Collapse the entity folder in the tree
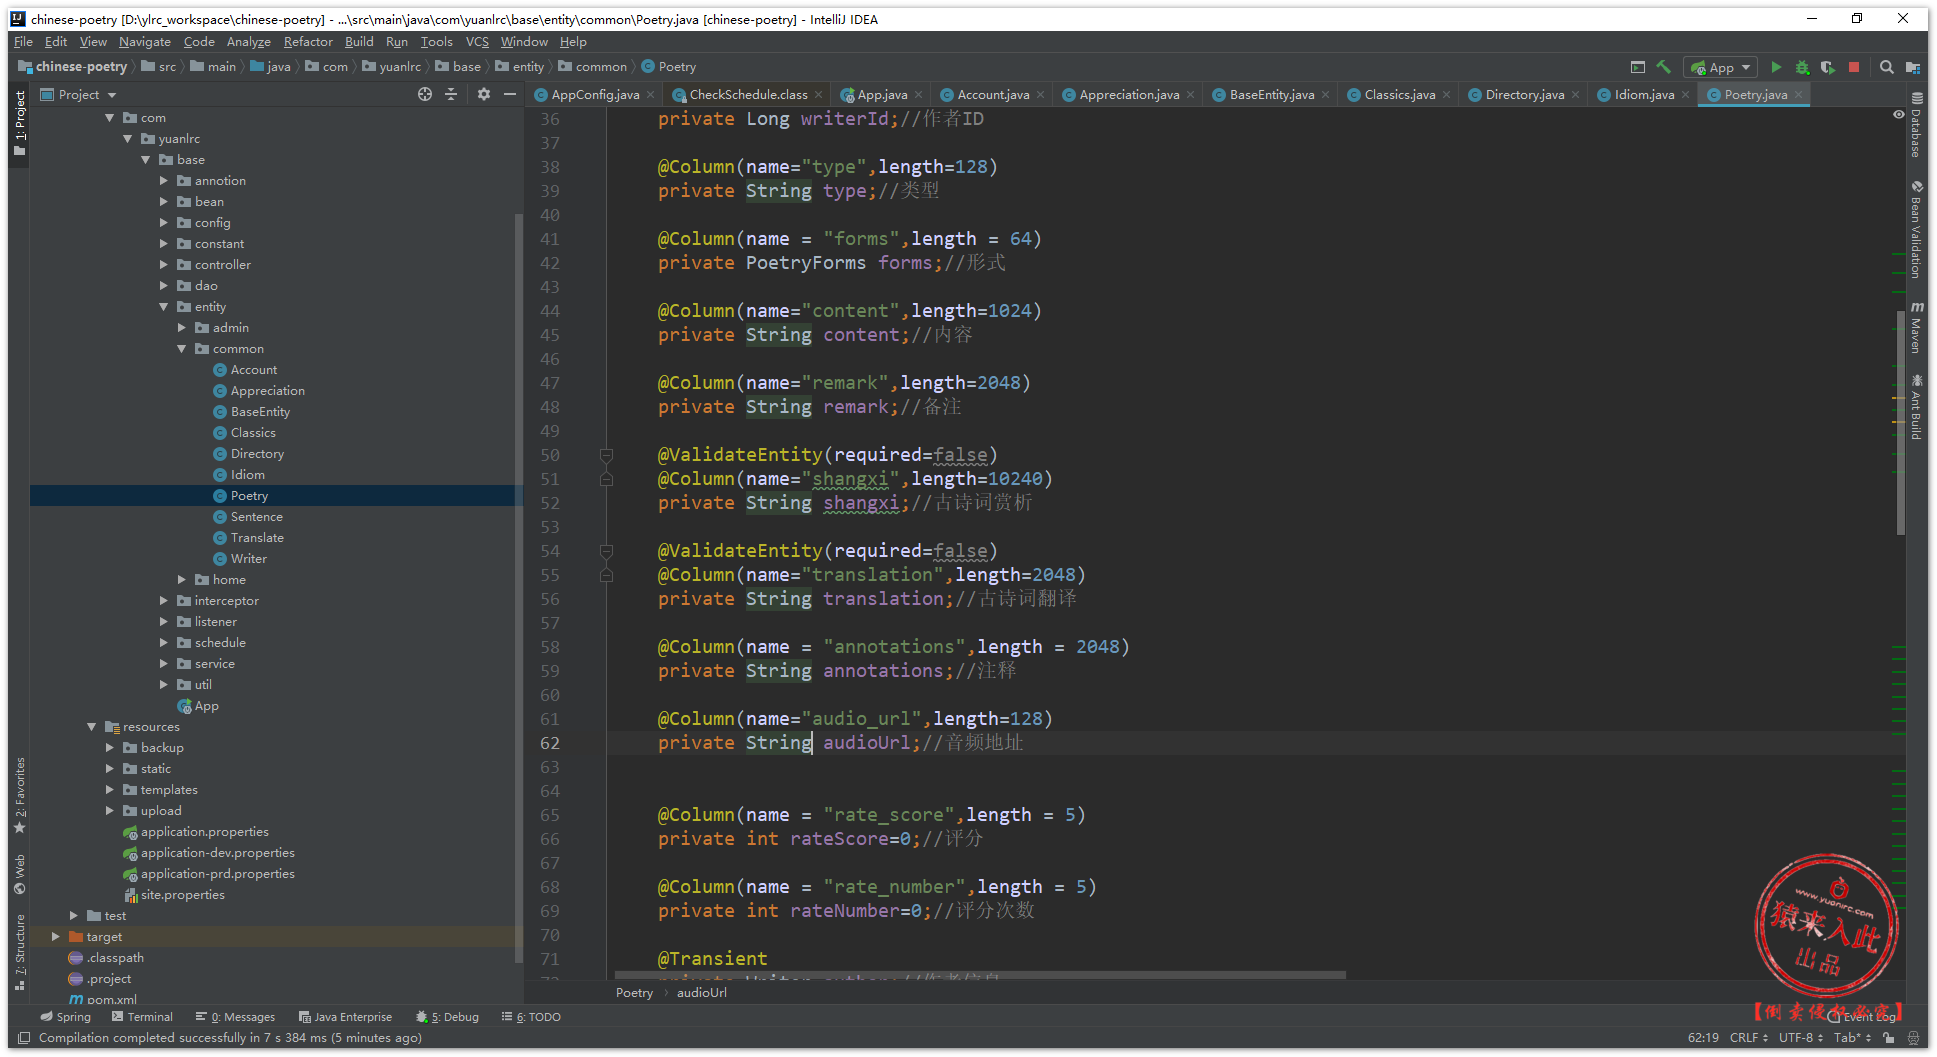Screen dimensions: 1937x1057 pyautogui.click(x=164, y=307)
